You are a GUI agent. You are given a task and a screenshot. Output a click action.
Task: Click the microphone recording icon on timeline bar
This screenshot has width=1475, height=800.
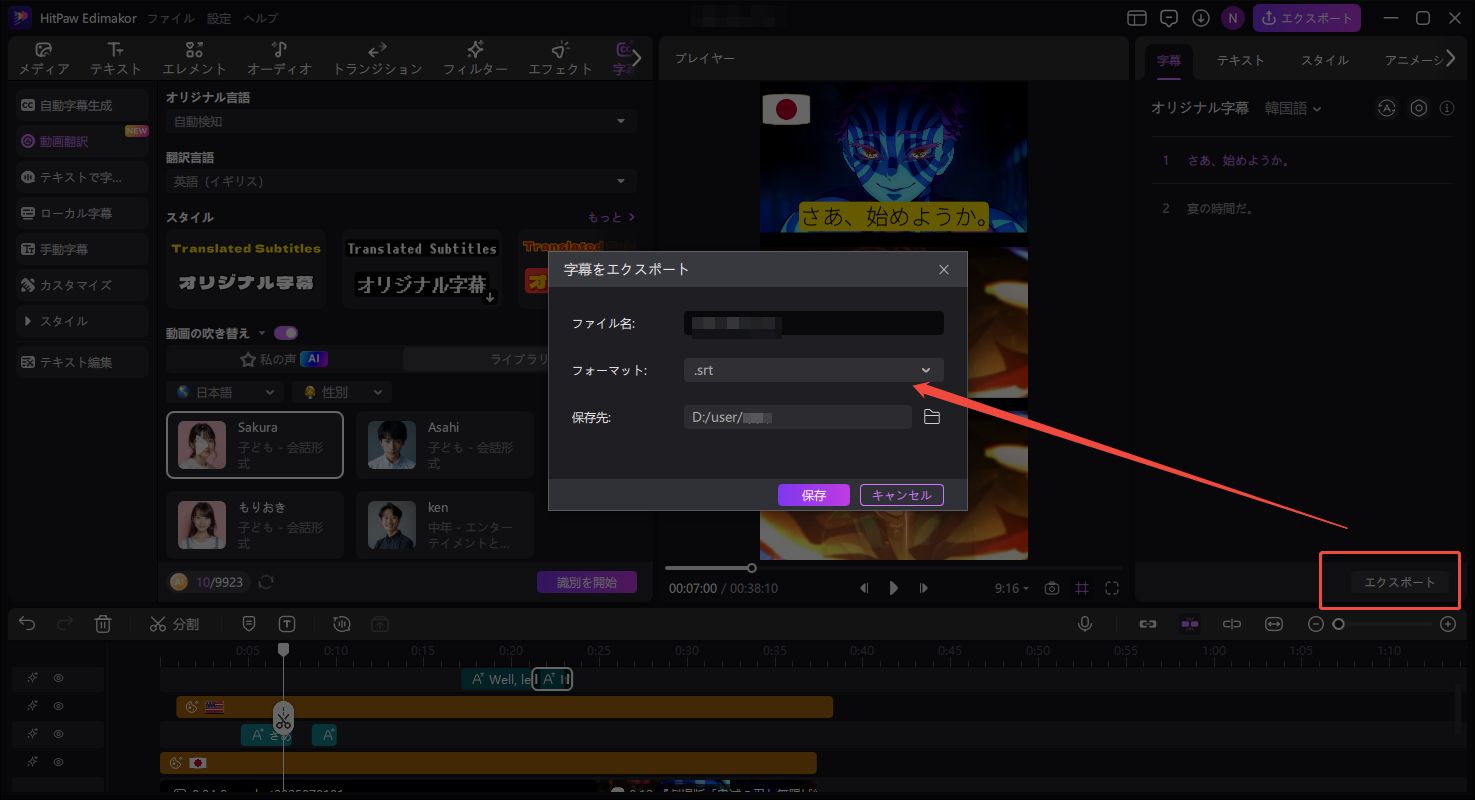[x=1085, y=623]
